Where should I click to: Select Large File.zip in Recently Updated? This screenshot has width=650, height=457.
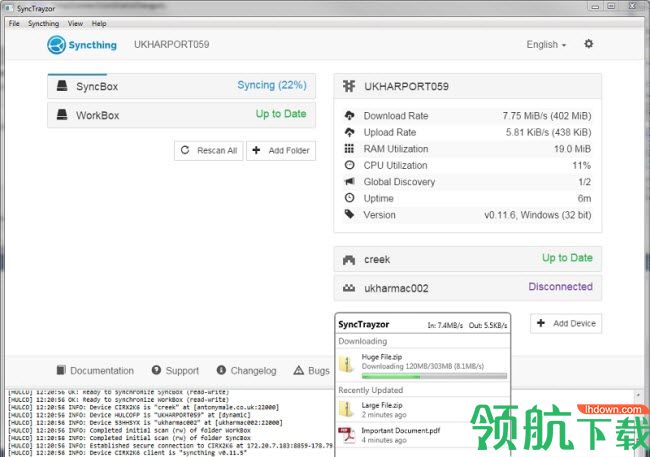pos(422,410)
